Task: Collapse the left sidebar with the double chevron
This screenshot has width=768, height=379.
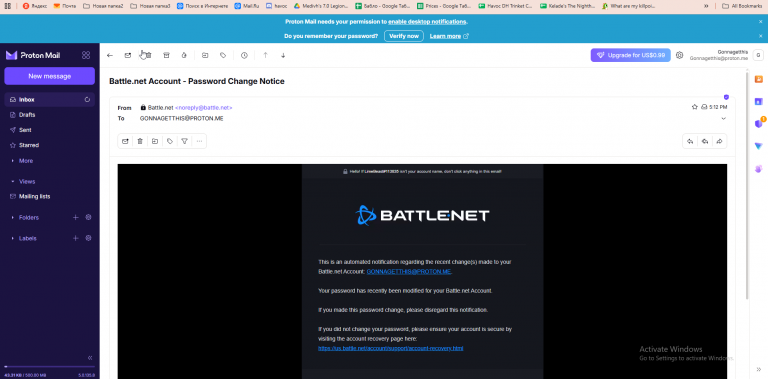Action: [x=90, y=358]
